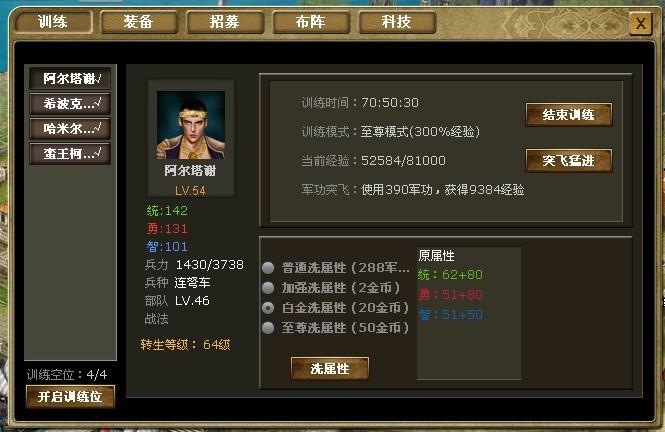Image resolution: width=665 pixels, height=432 pixels.
Task: Select general 希波克 in the list
Action: (70, 103)
